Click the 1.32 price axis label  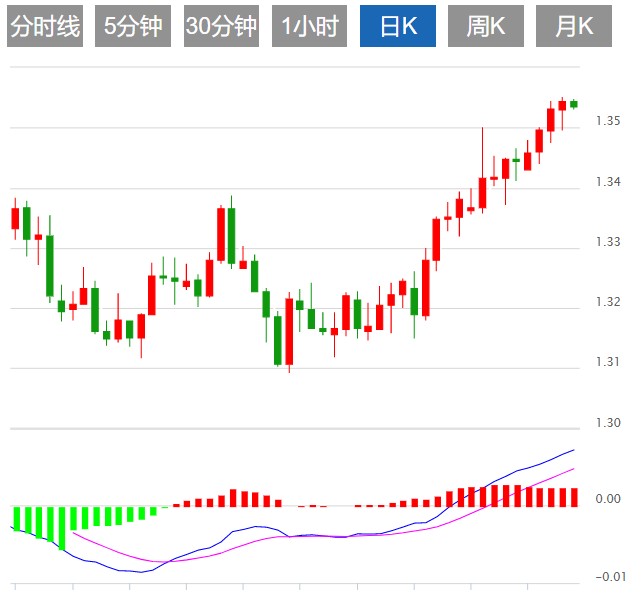pyautogui.click(x=608, y=302)
